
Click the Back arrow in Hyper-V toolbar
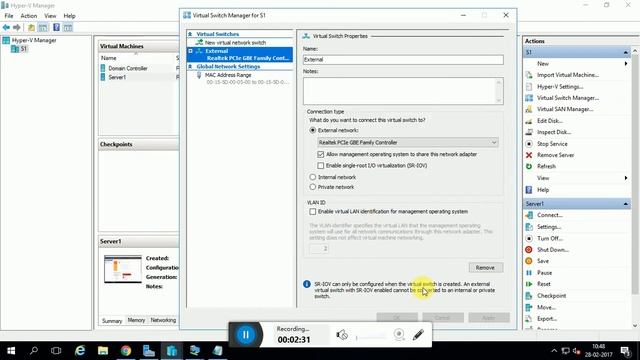[x=6, y=27]
